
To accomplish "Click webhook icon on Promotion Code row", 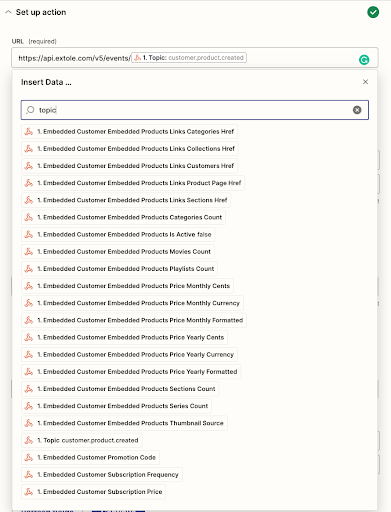I will point(29,458).
